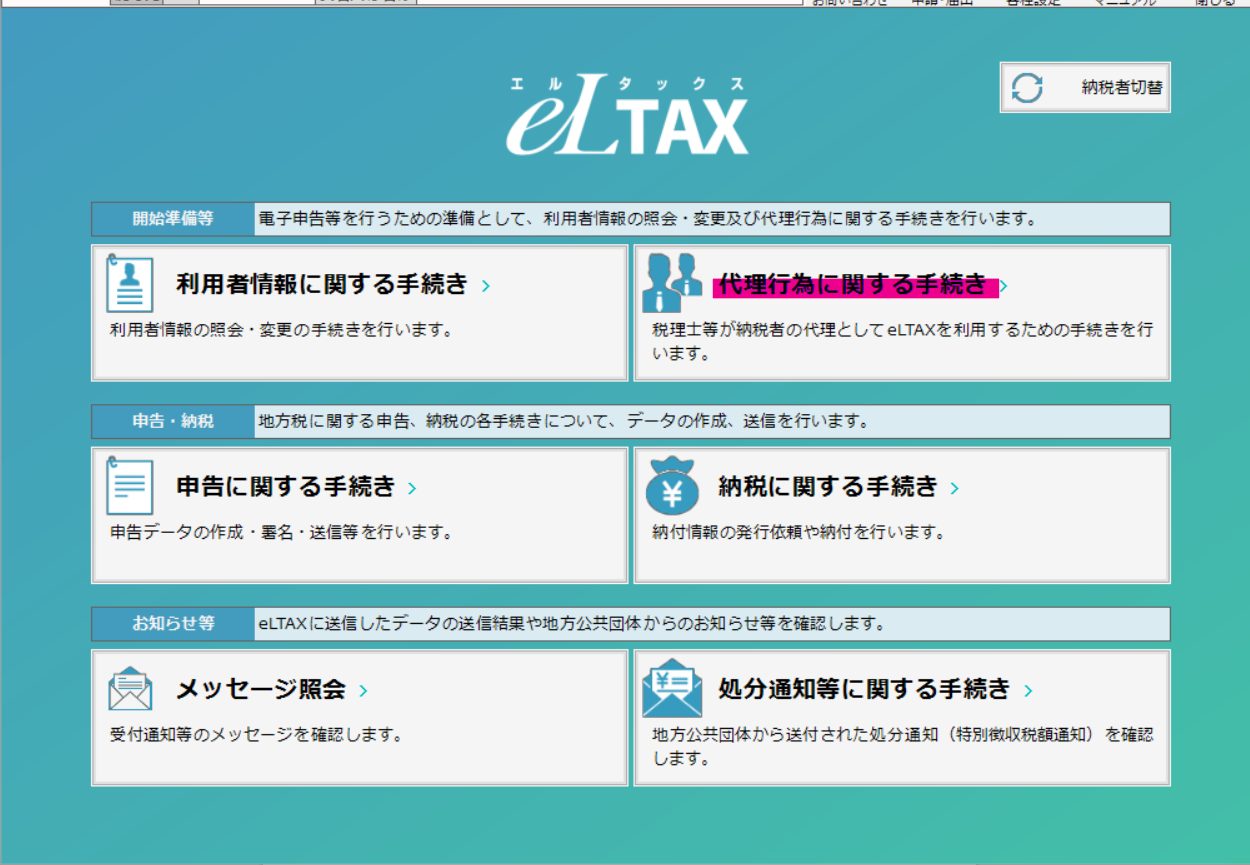Click the 開始準備等 section label
The width and height of the screenshot is (1250, 865).
tap(173, 219)
